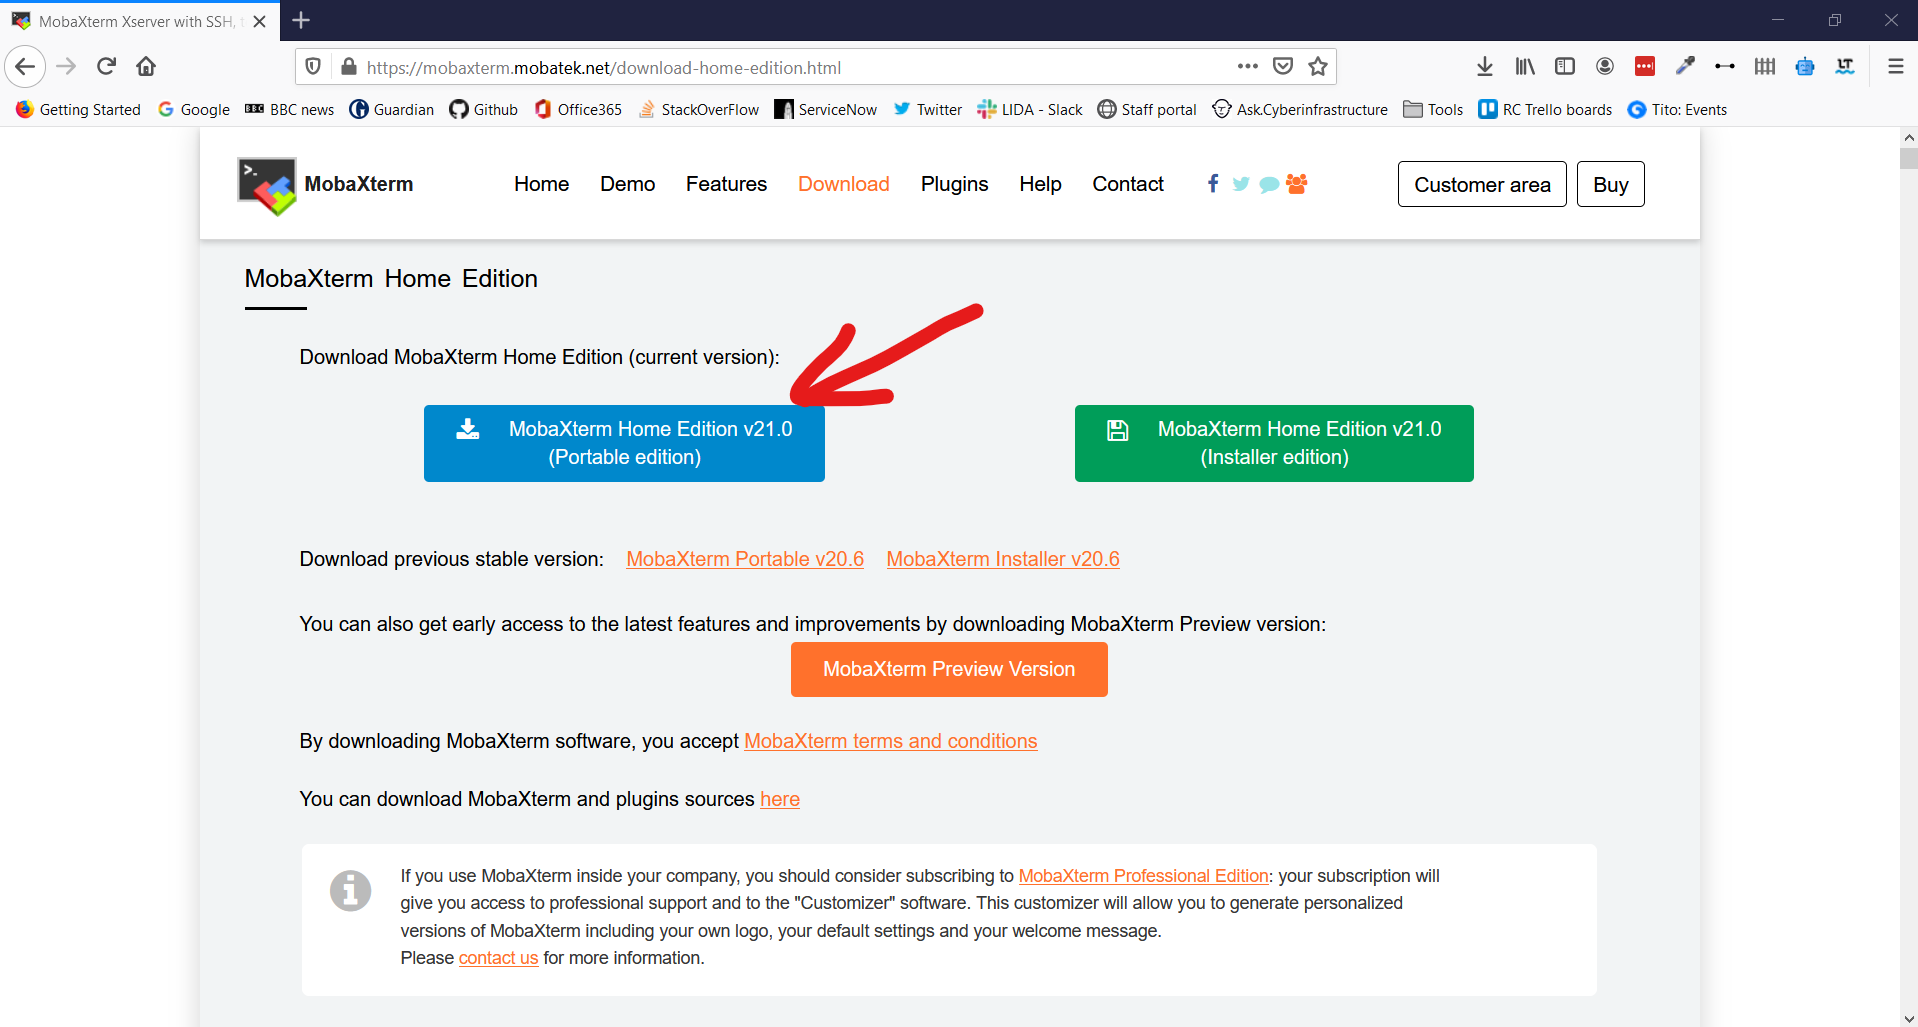Open the Firefox hamburger menu
The height and width of the screenshot is (1027, 1918).
point(1895,67)
